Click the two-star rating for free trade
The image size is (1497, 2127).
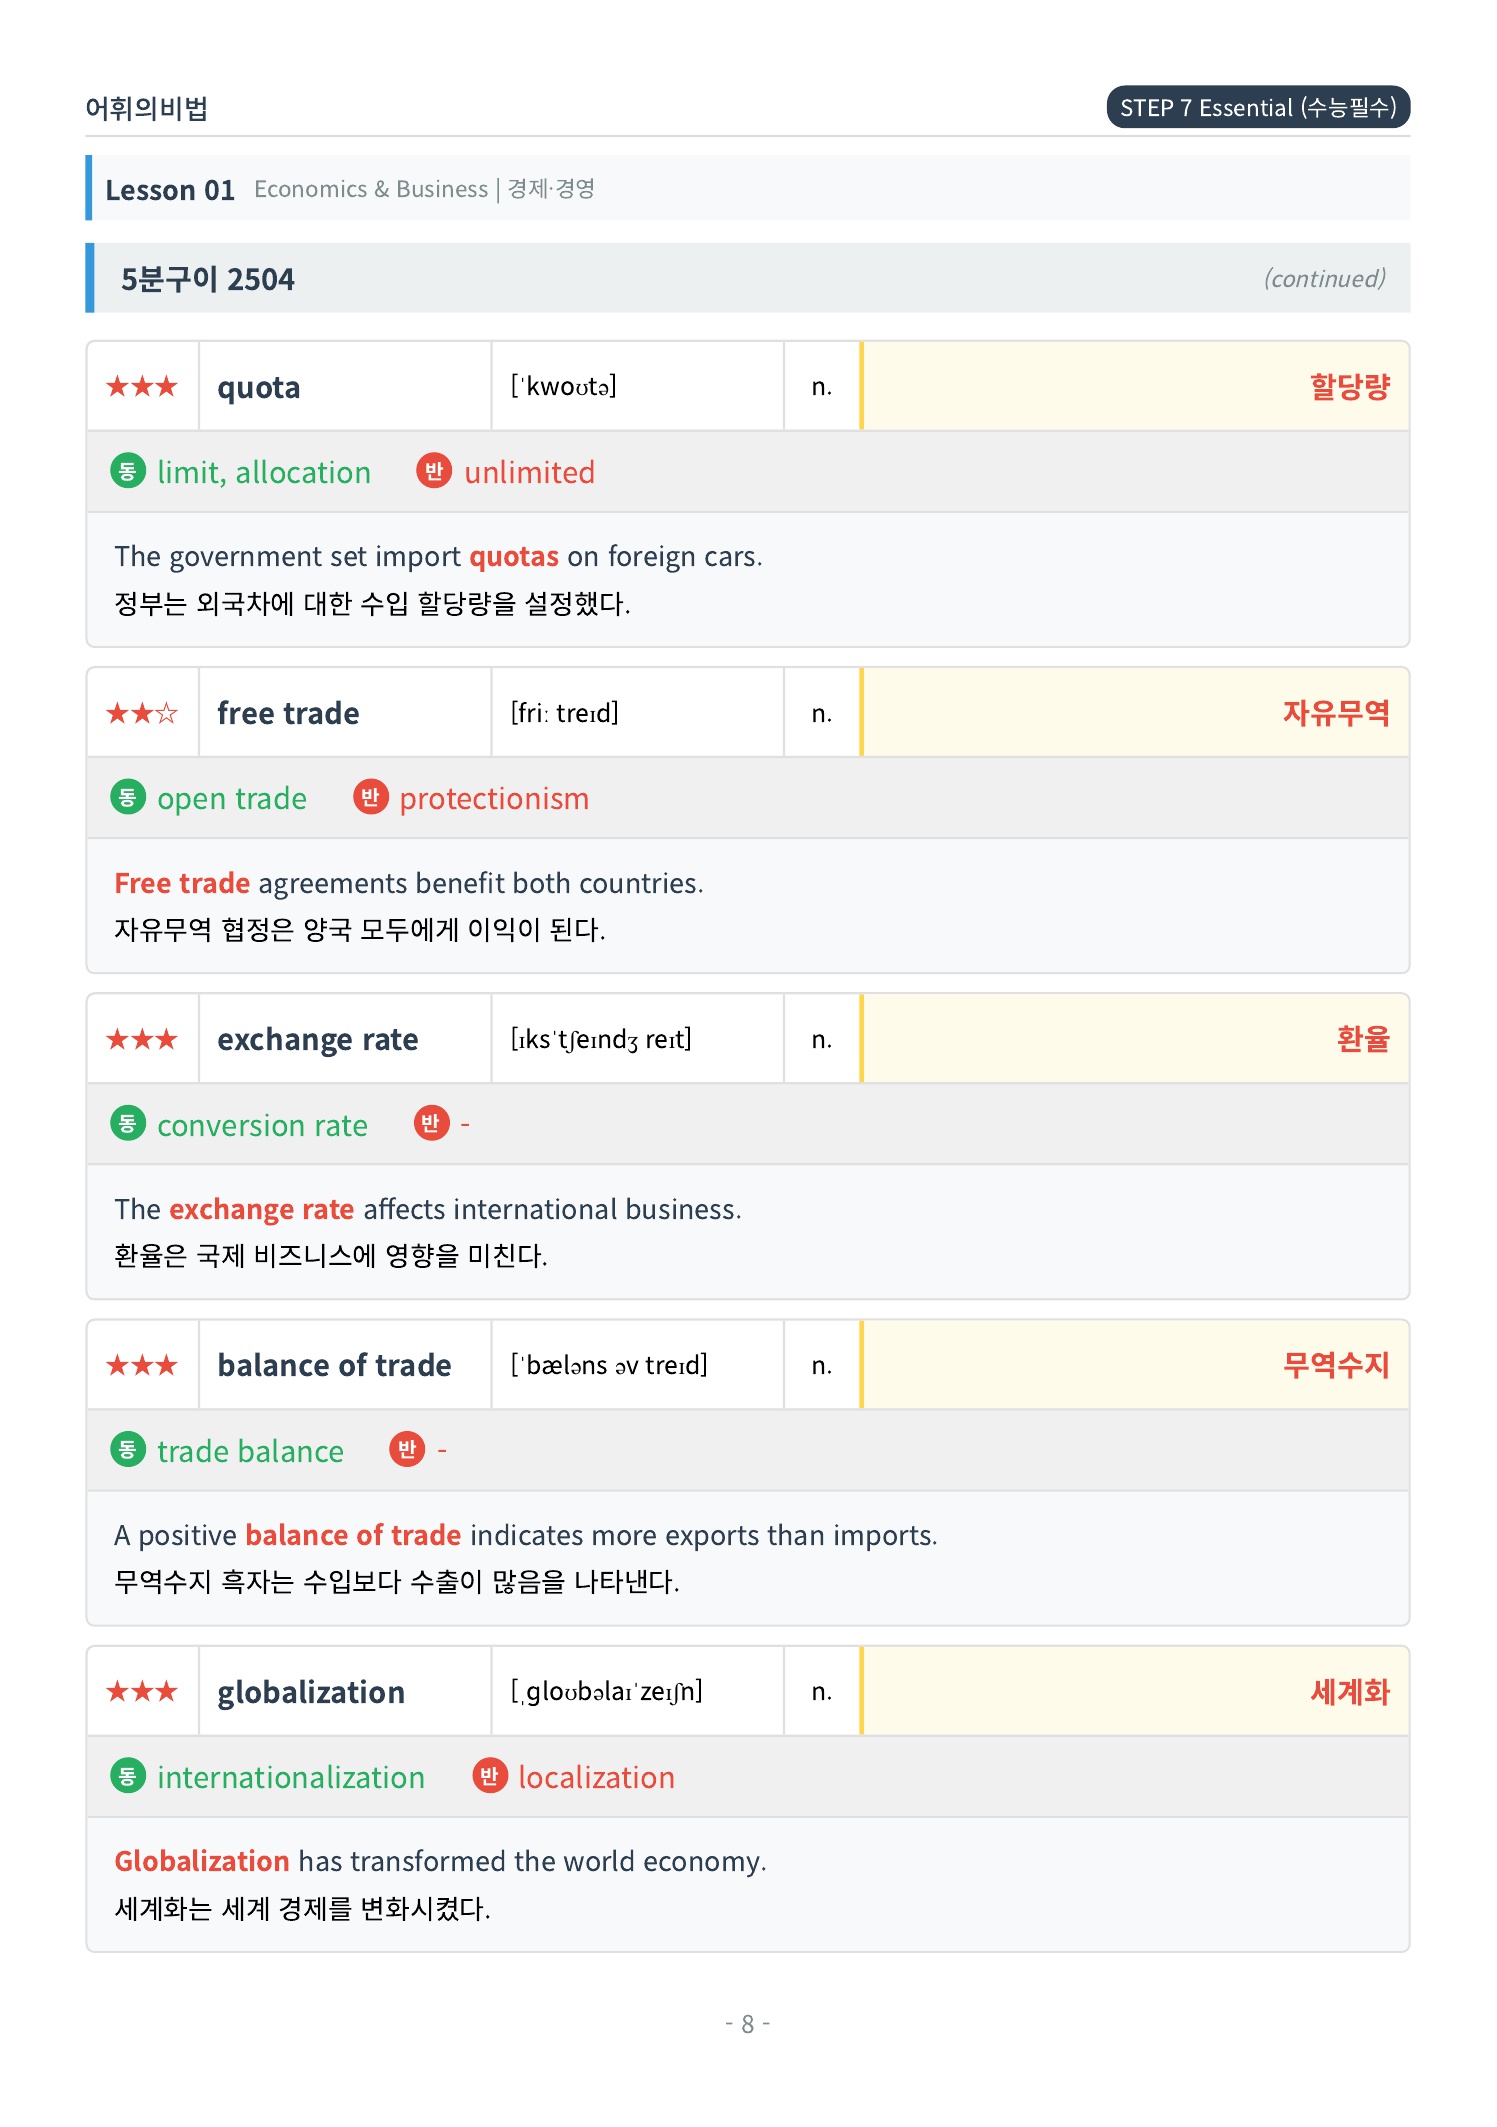coord(142,713)
